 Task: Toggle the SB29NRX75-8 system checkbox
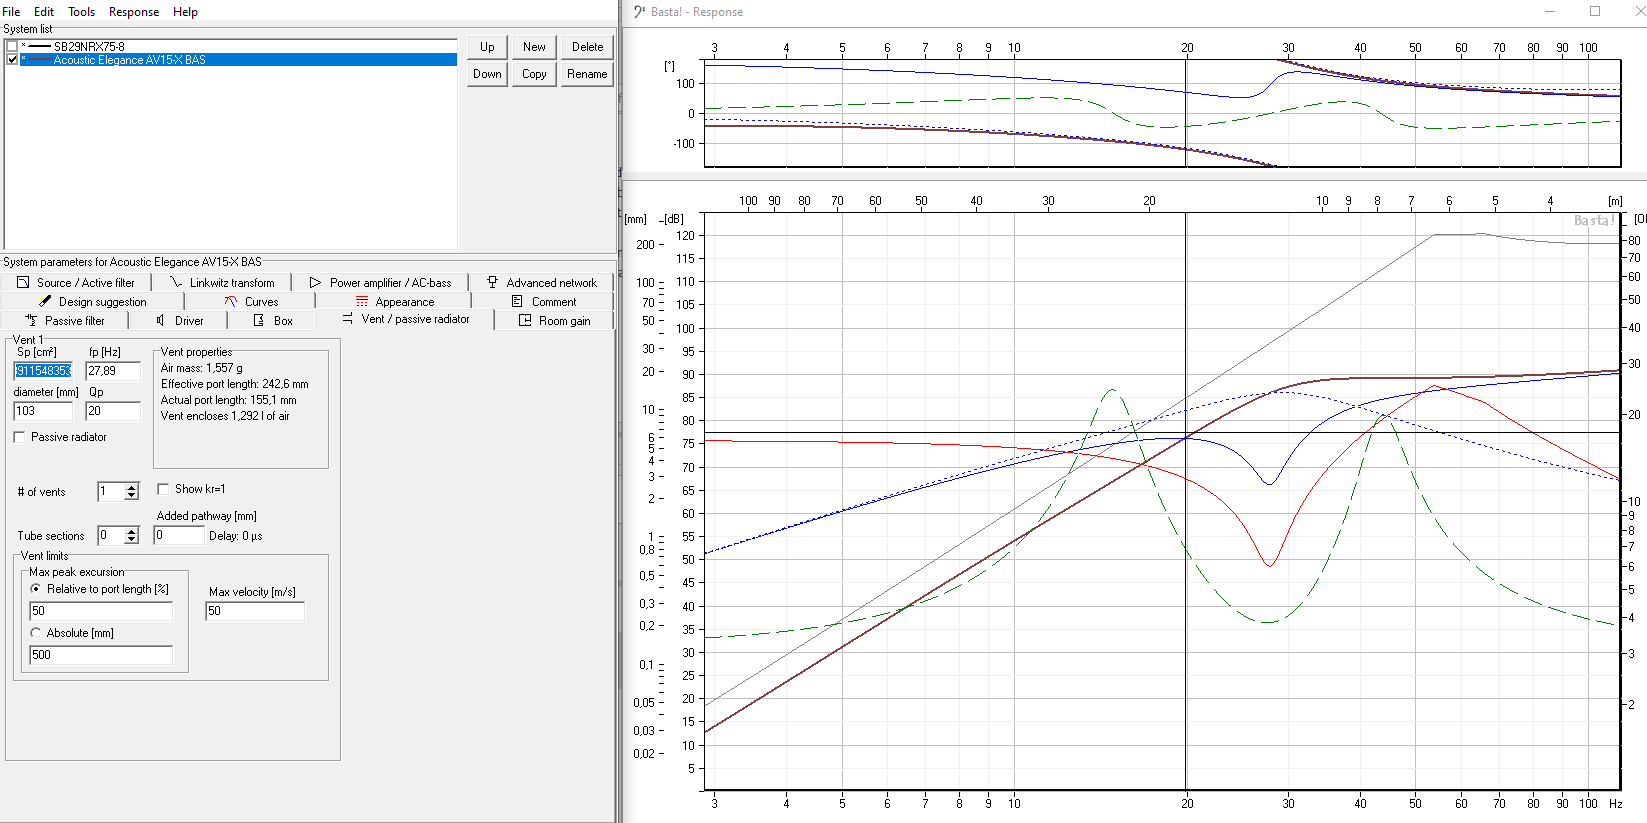pos(12,46)
